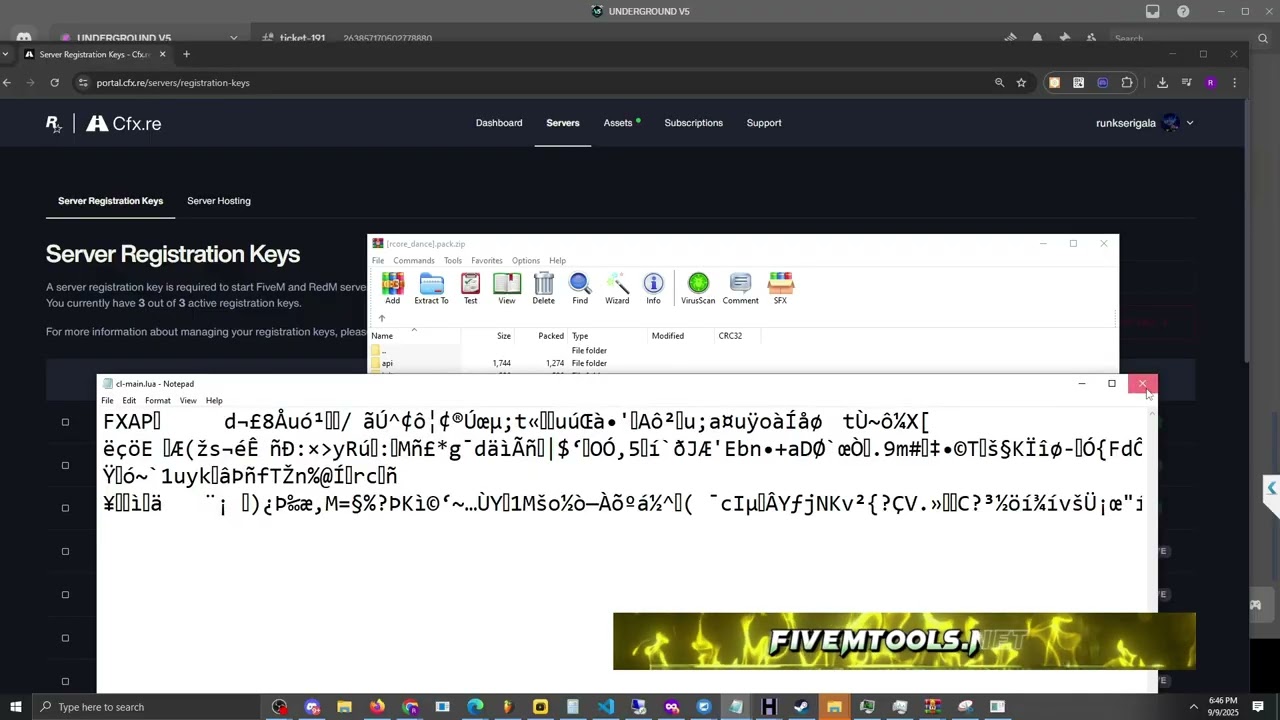Image resolution: width=1280 pixels, height=720 pixels.
Task: Click the browser profile avatar R
Action: click(x=1211, y=83)
